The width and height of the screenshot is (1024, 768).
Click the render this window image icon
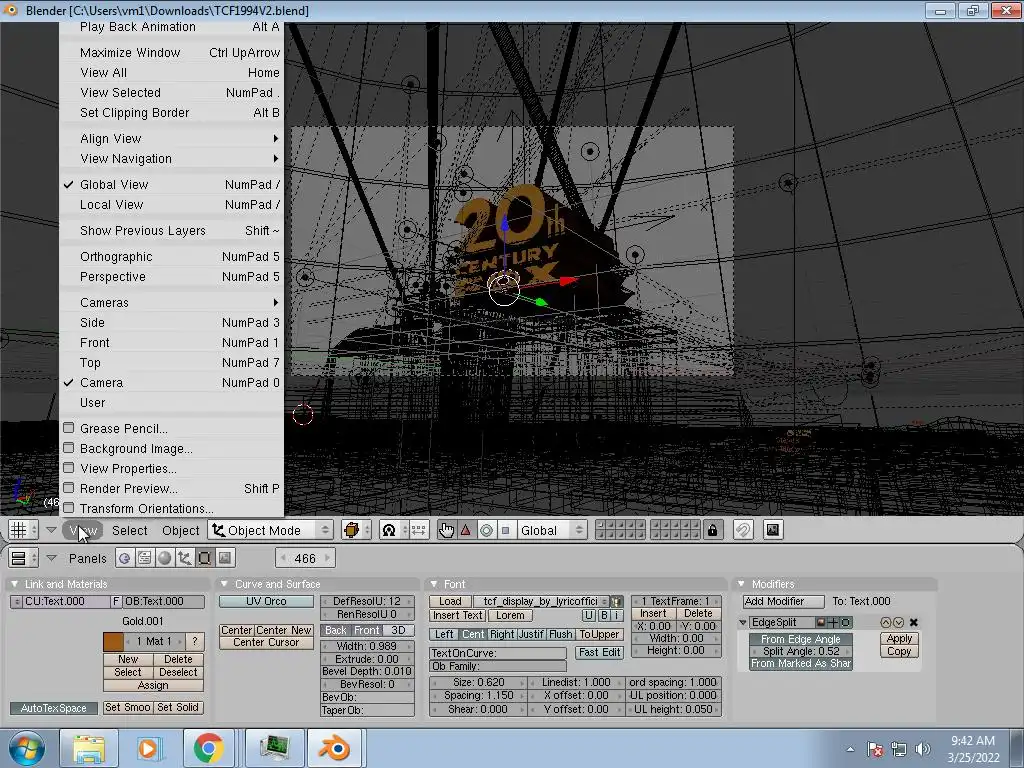pyautogui.click(x=773, y=530)
